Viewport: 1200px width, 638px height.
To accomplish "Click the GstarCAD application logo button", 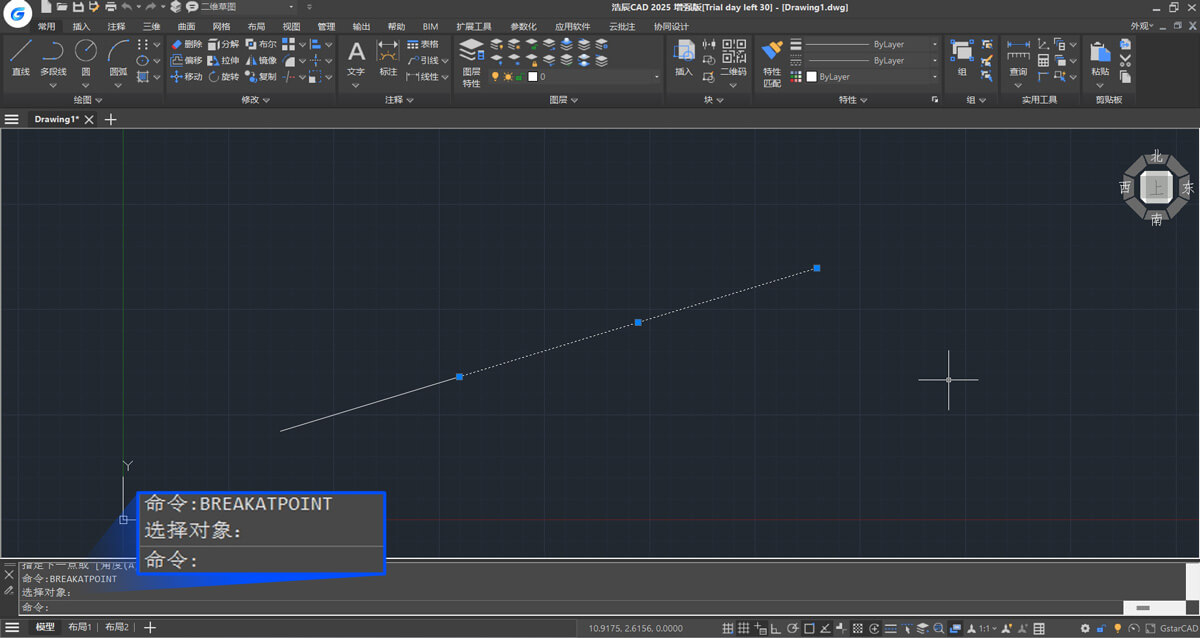I will 18,13.
